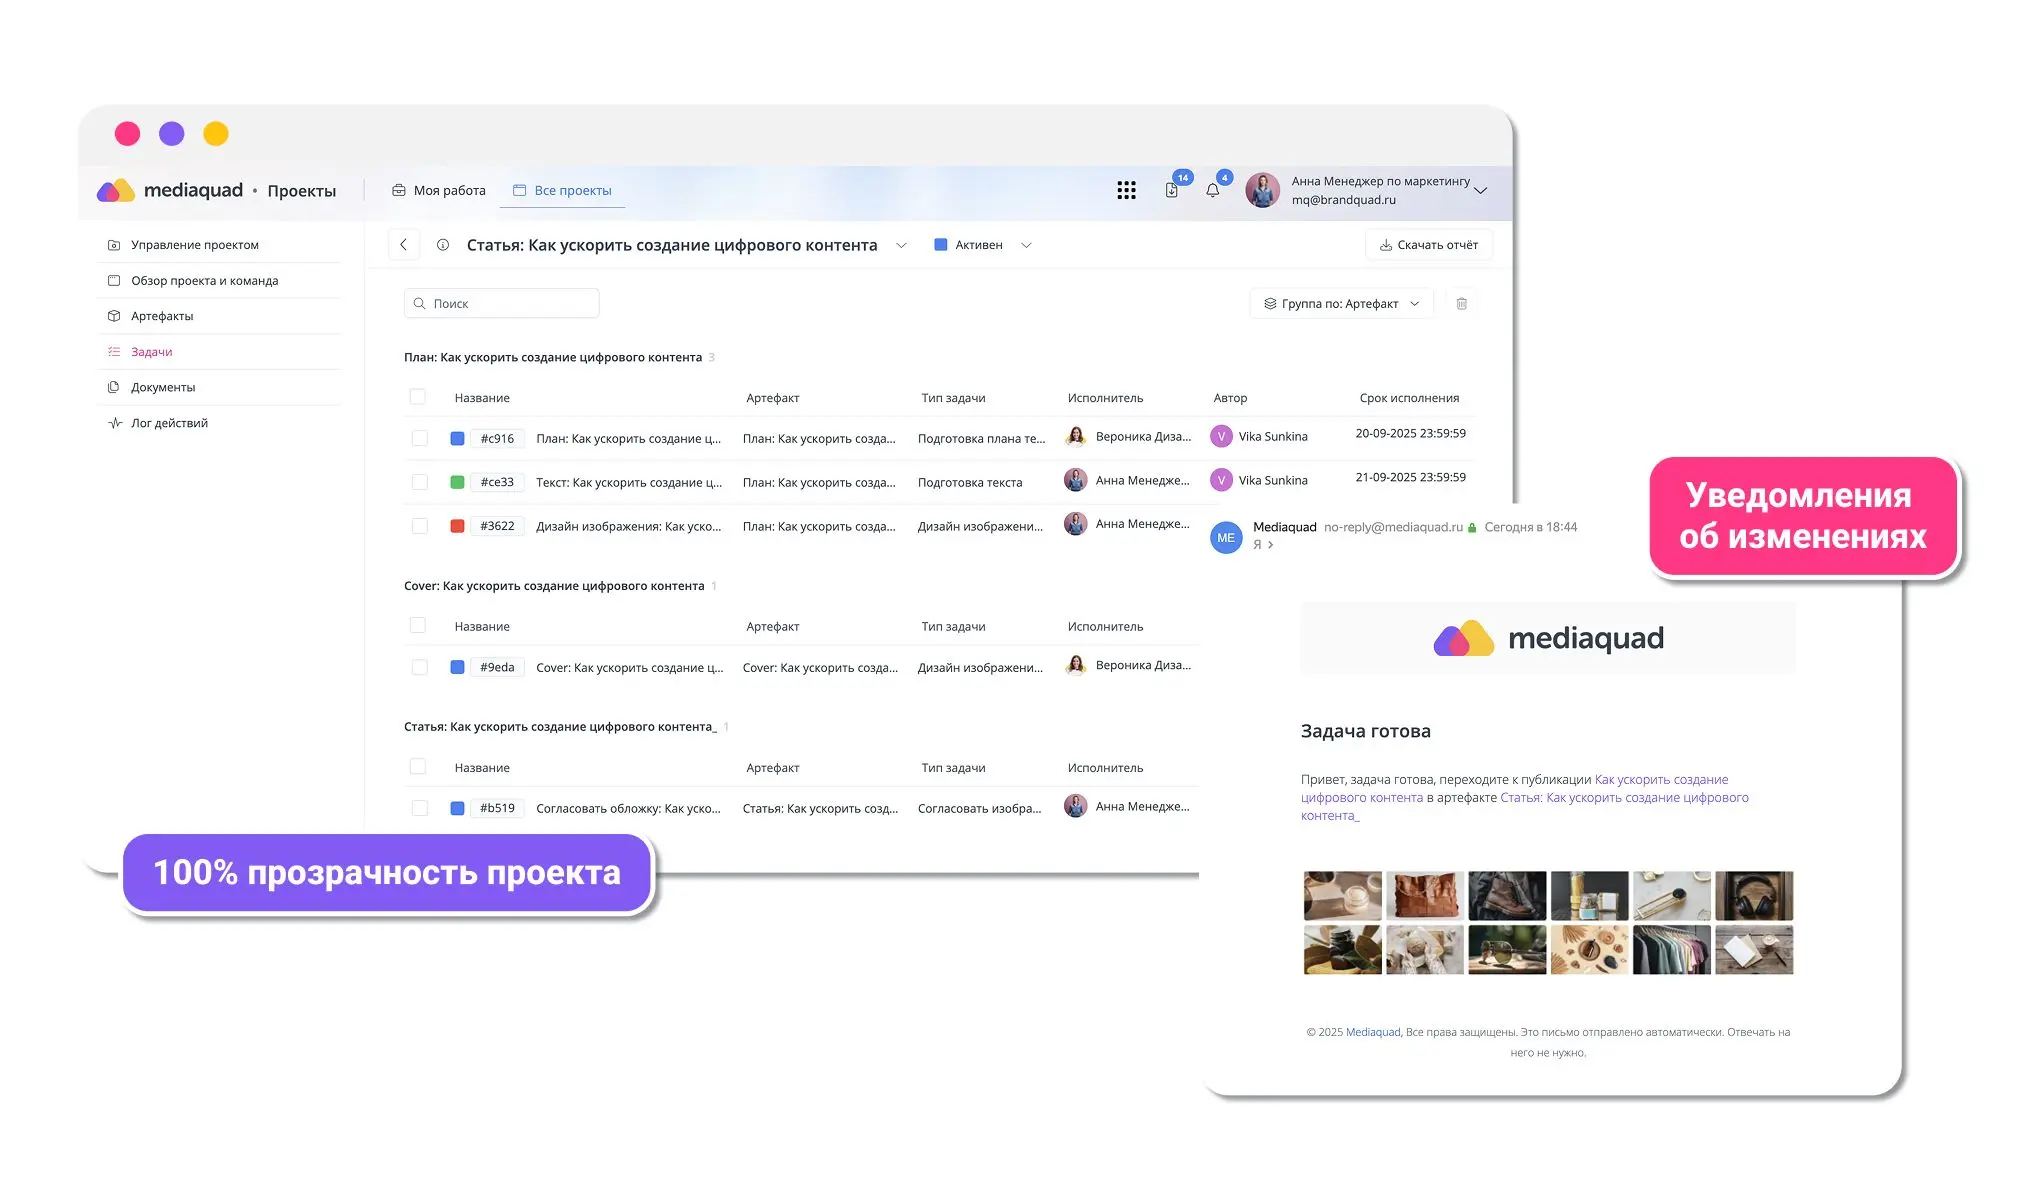Click the red color swatch of task #3622
Screen dimensions: 2040x1200
point(457,526)
